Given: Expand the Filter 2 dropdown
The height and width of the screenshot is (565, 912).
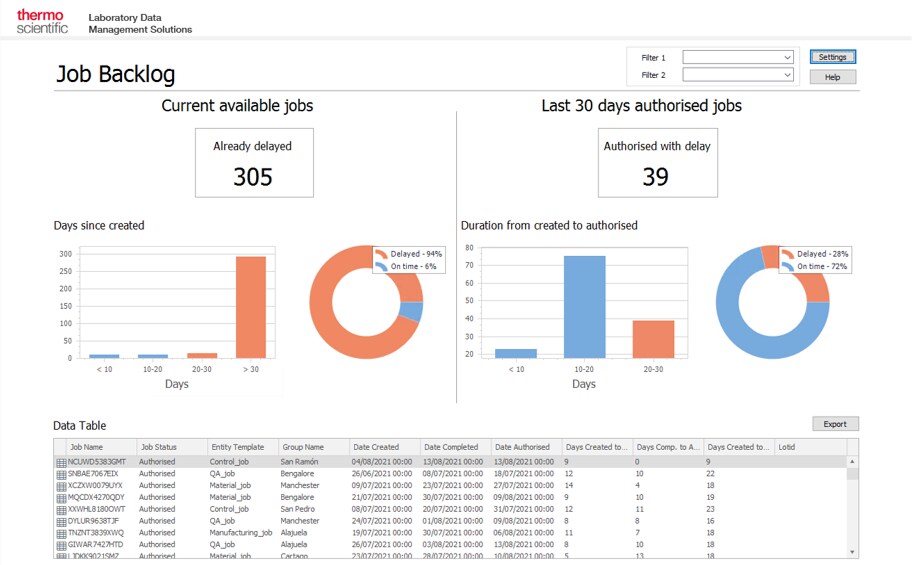Looking at the screenshot, I should pyautogui.click(x=738, y=75).
